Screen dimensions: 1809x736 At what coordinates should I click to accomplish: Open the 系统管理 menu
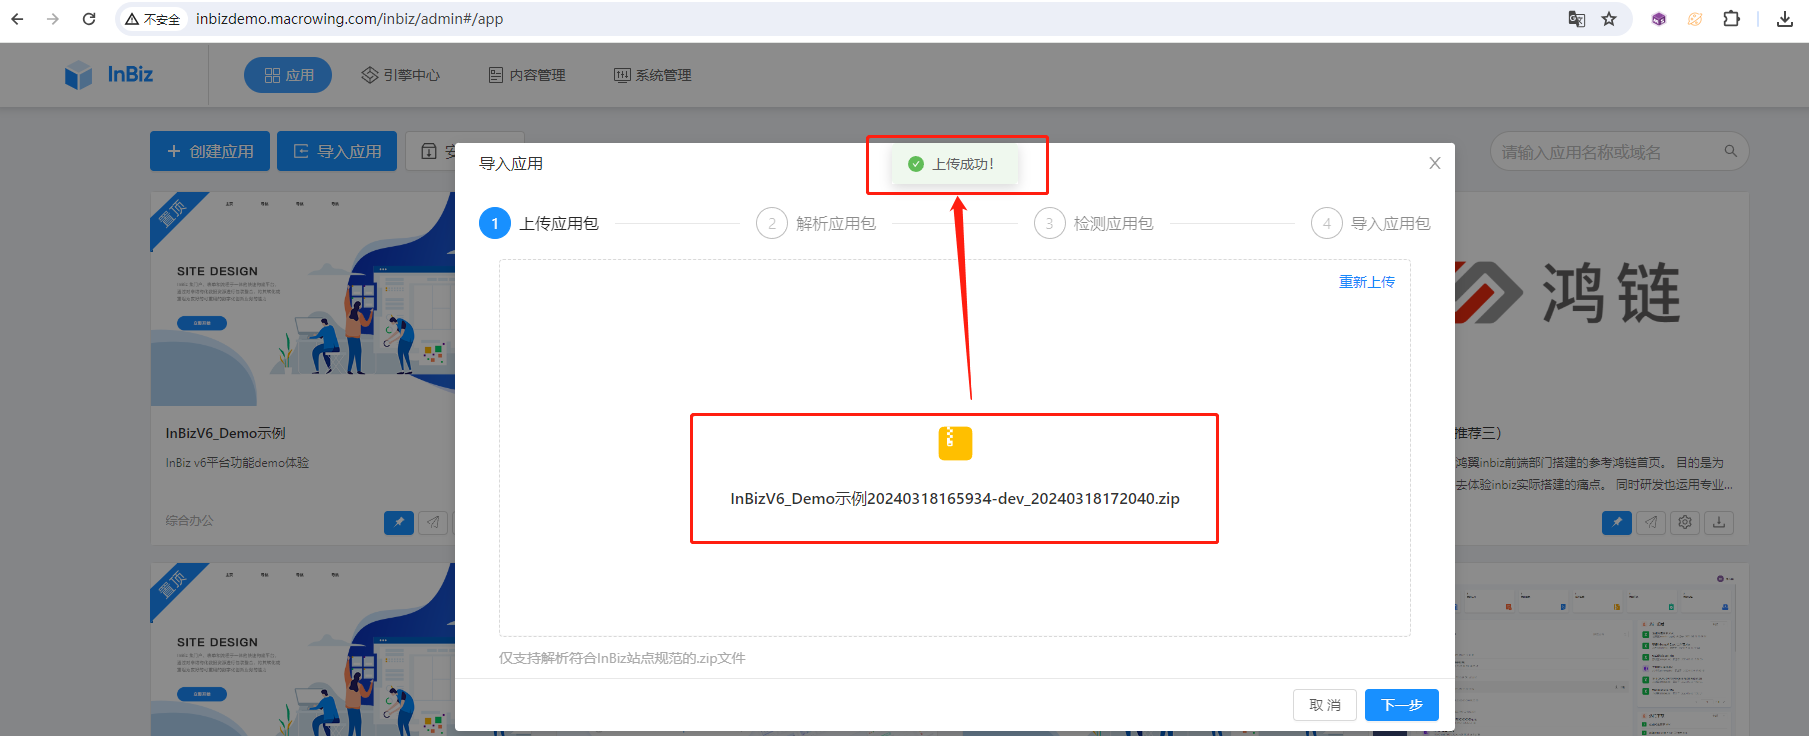click(x=653, y=75)
